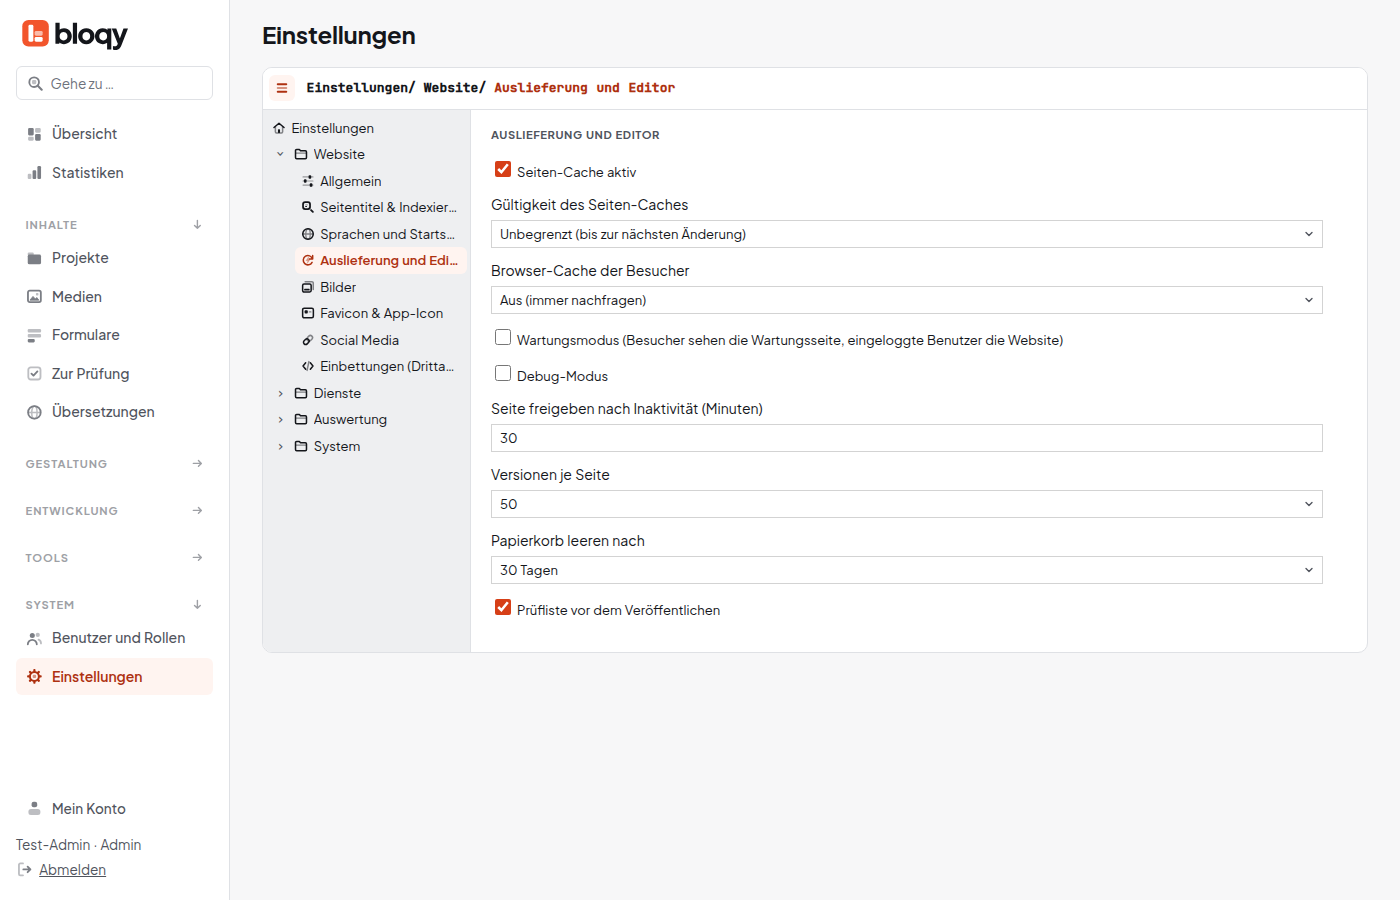The image size is (1400, 900).
Task: Open the Browser-Cache der Besucher dropdown
Action: pos(906,300)
